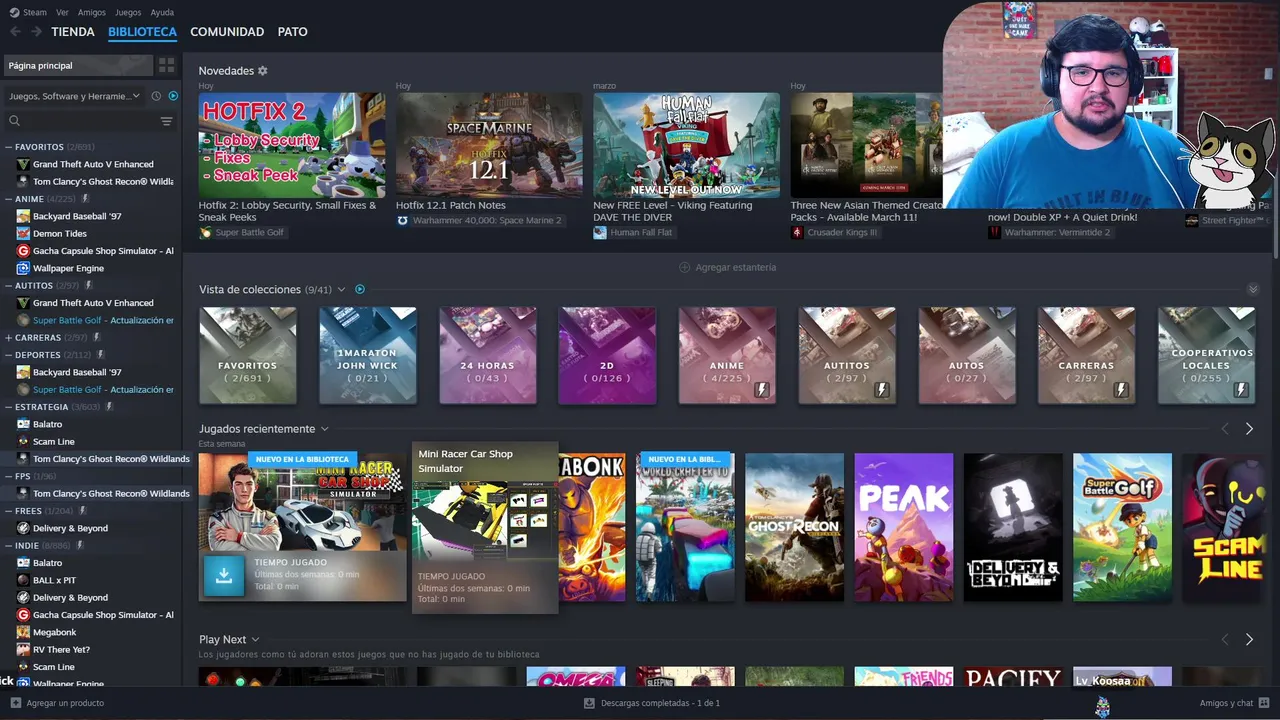Click lightning icon beside ESTRATEGIA category
The width and height of the screenshot is (1280, 720).
[109, 407]
